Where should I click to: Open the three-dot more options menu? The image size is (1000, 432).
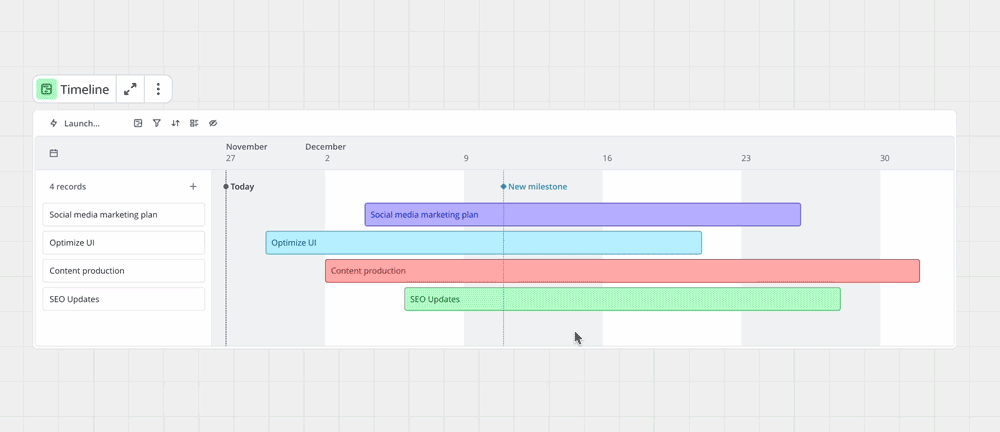(x=158, y=89)
